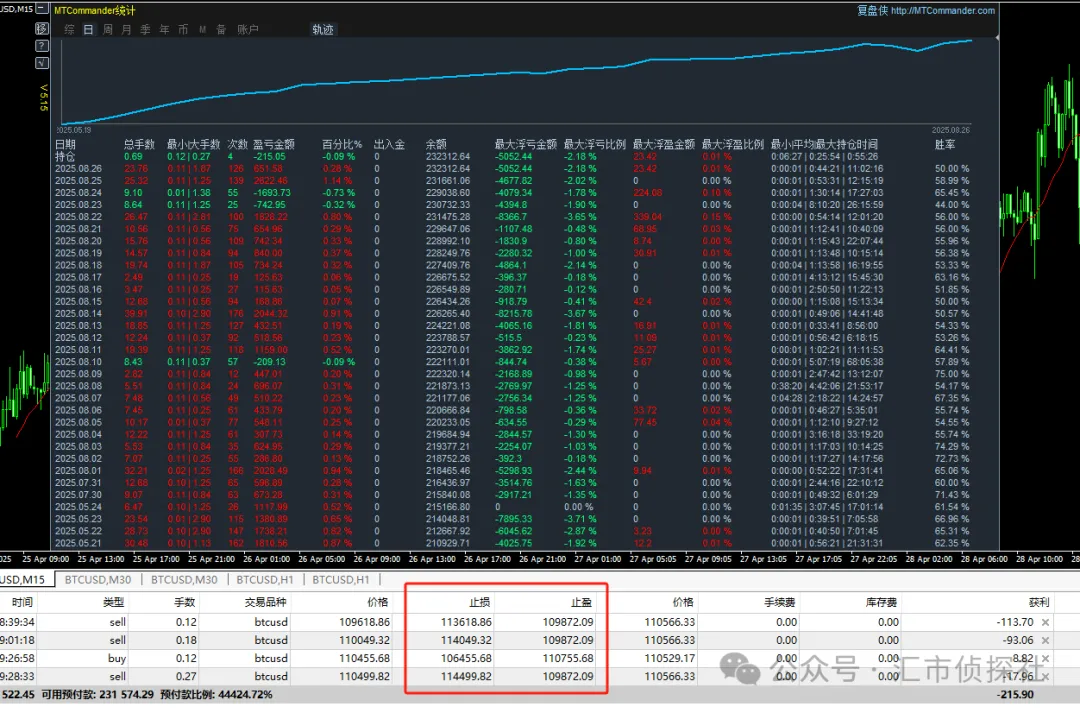Click the 移 move panel icon
The width and height of the screenshot is (1080, 713).
pos(42,28)
